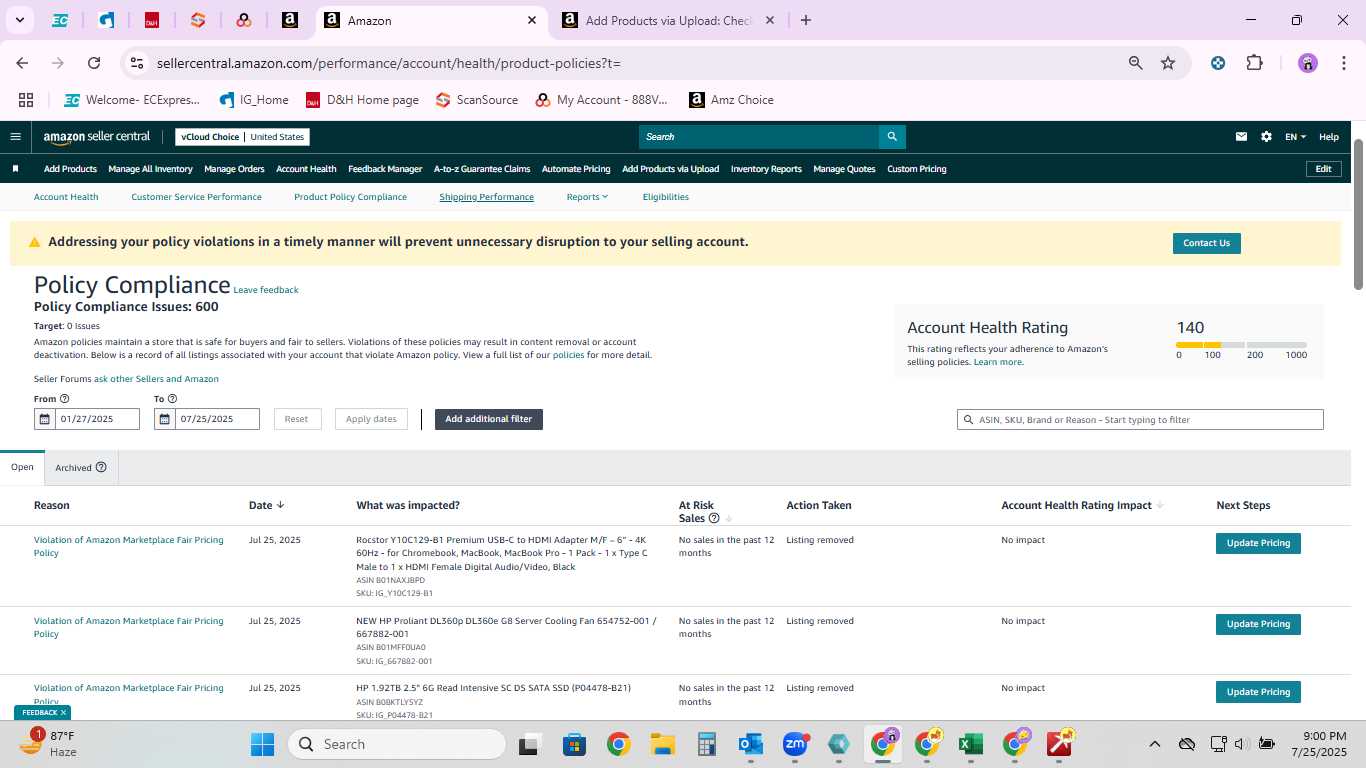Open D&H Home page bookmark
Image resolution: width=1366 pixels, height=768 pixels.
pyautogui.click(x=362, y=100)
